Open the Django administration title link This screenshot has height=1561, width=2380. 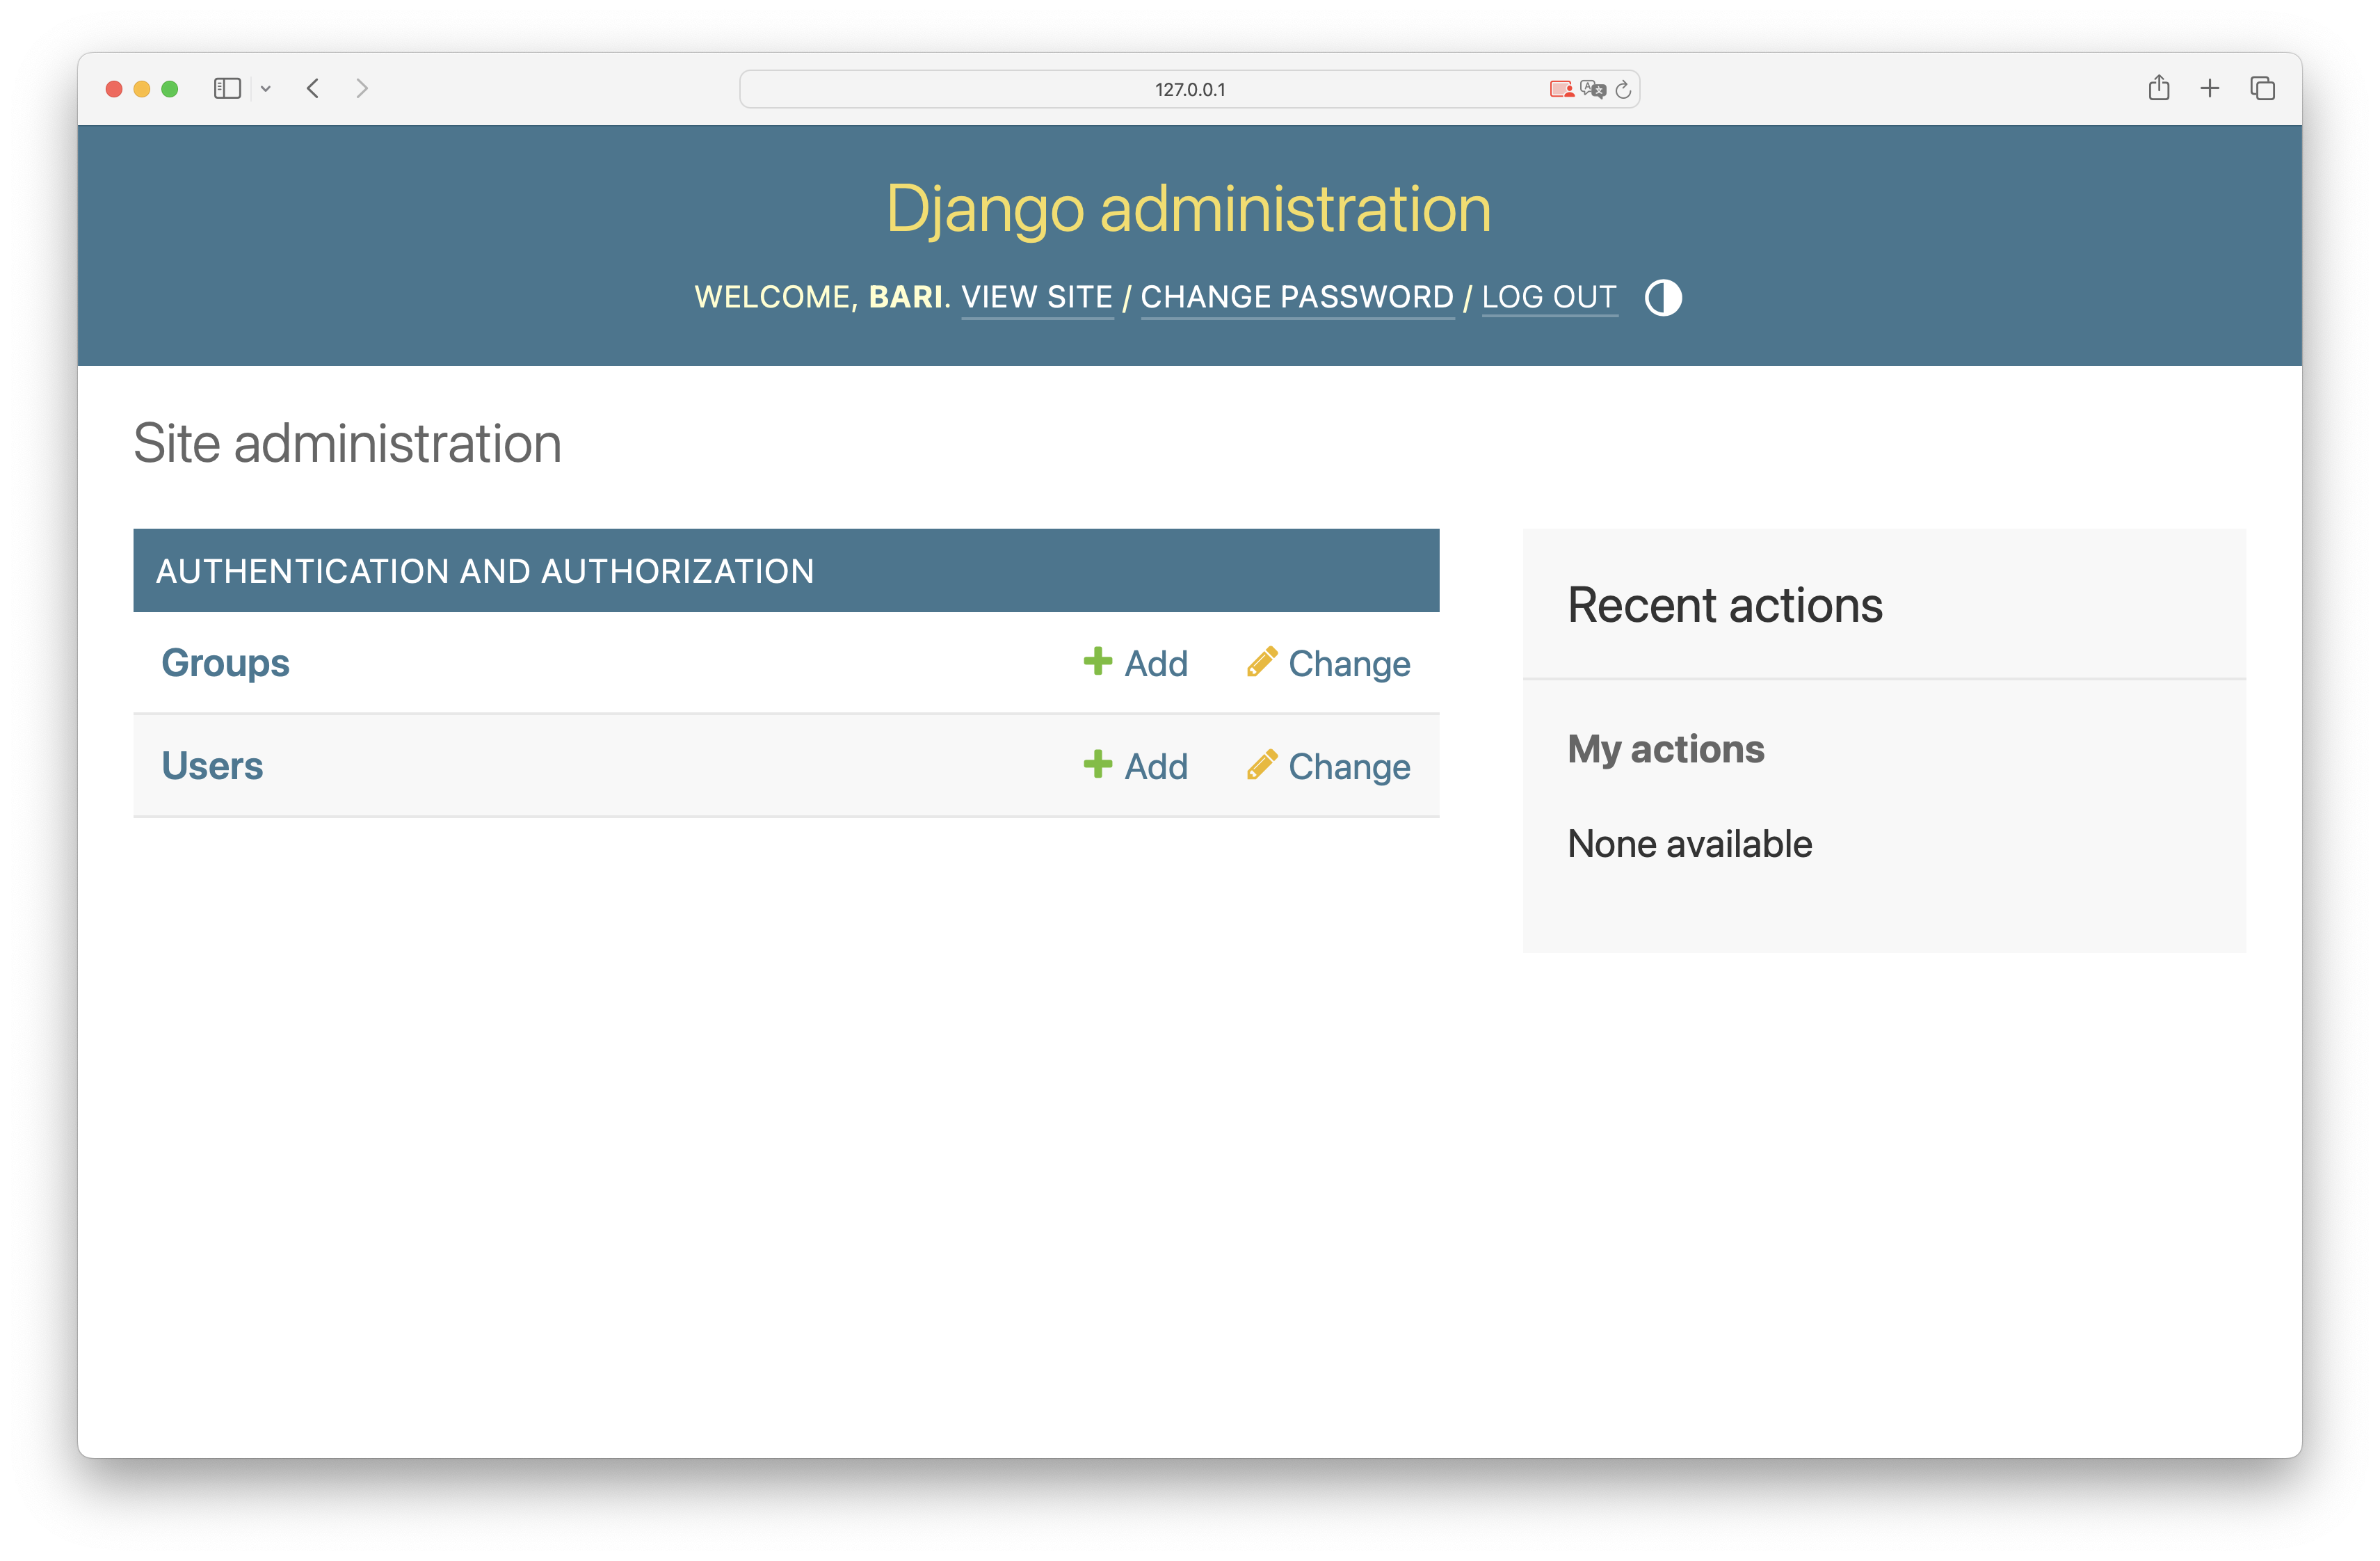point(1189,208)
